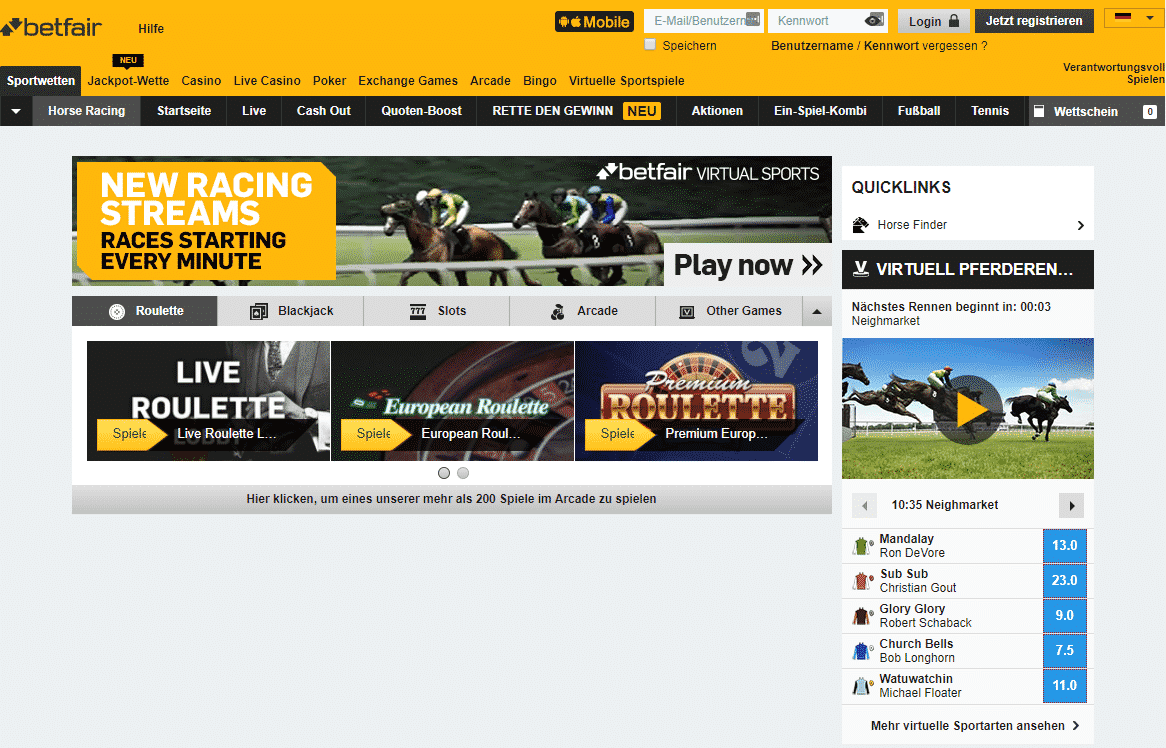Select odds 9.0 for Glory Glory
Screen dimensions: 1166x748
[x=1064, y=616]
